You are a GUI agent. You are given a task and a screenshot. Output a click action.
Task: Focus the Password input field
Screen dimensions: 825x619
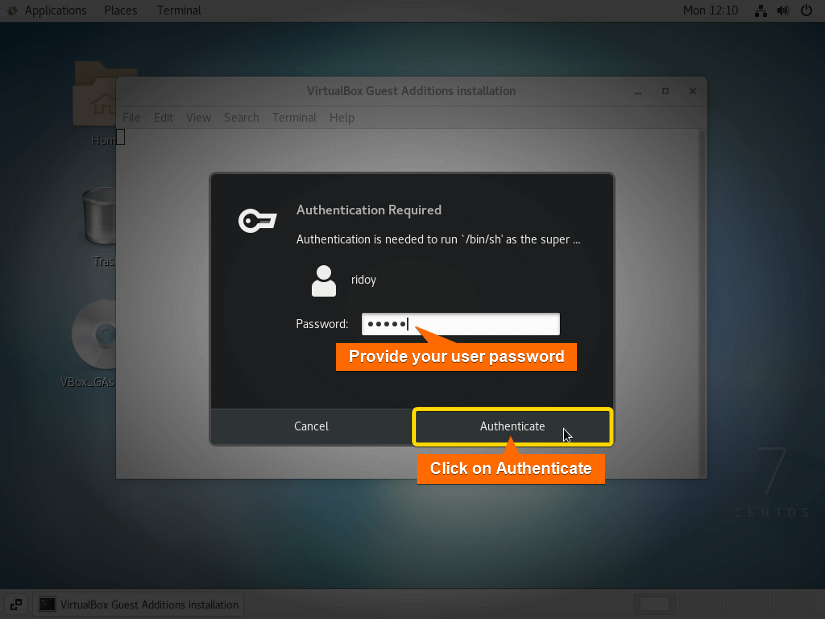click(x=461, y=324)
